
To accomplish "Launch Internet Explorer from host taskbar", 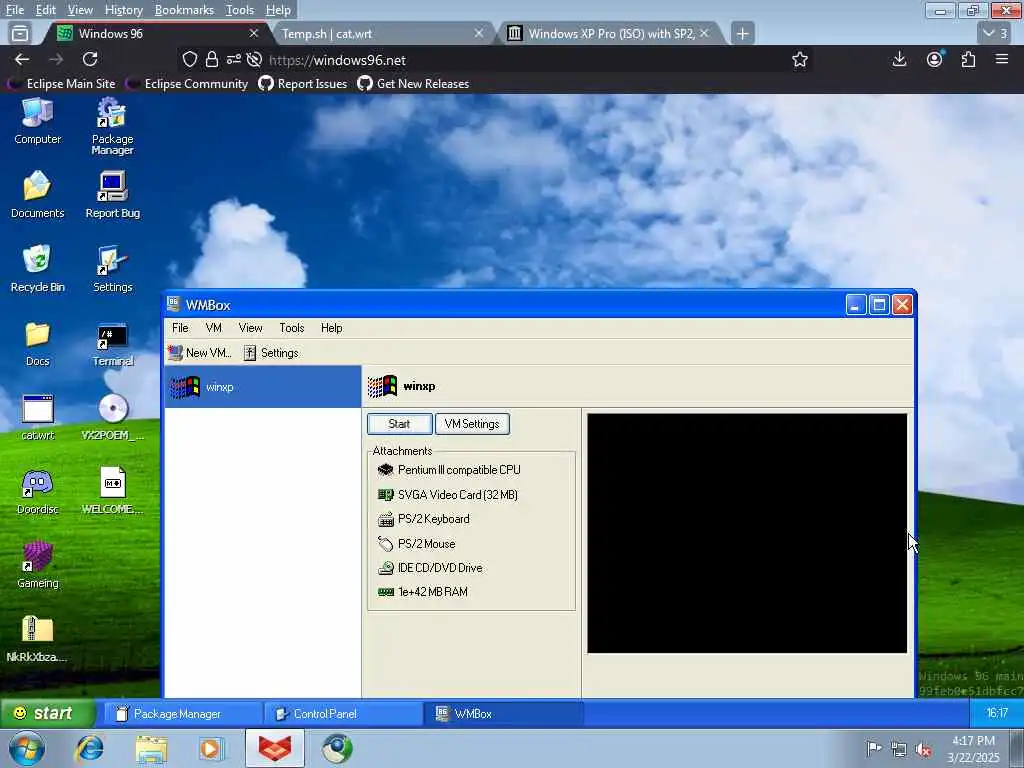I will coord(89,748).
